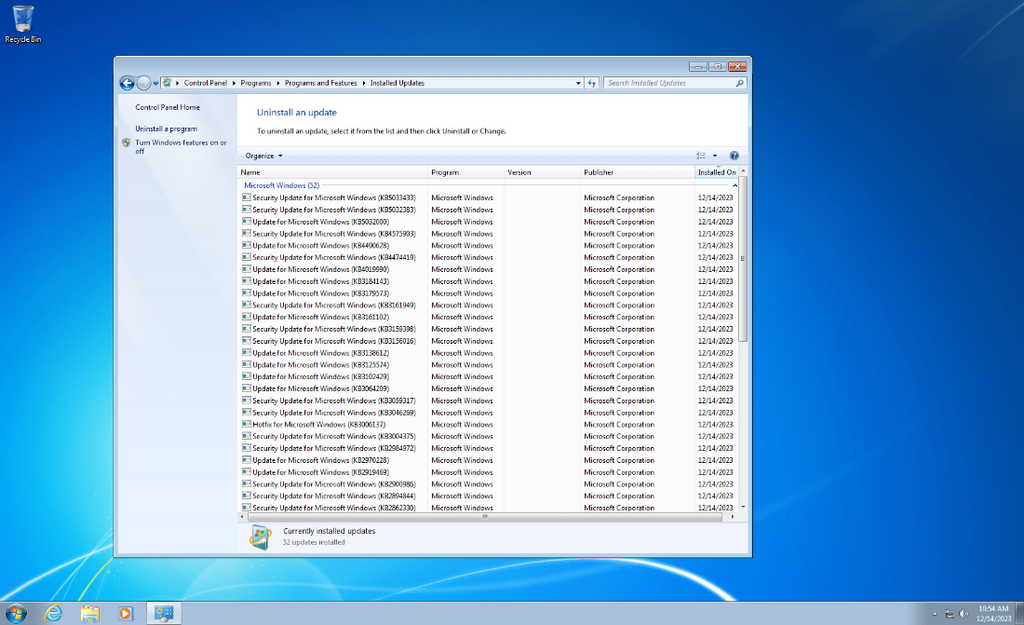Select Update for Microsoft Windows (KB3138612)
1024x625 pixels.
pyautogui.click(x=321, y=353)
